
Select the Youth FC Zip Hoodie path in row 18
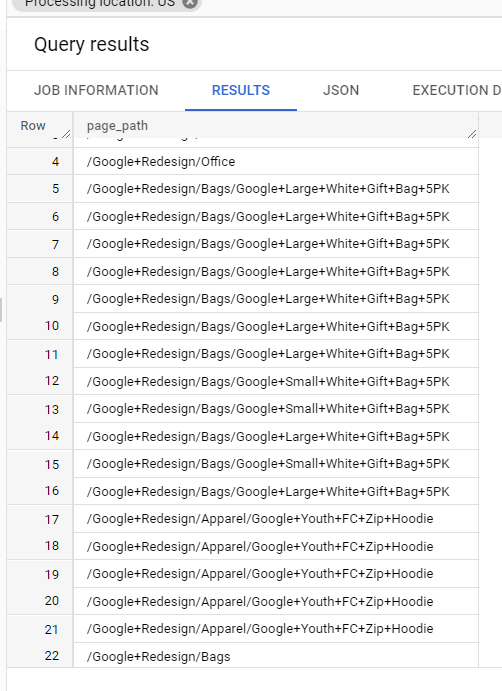(x=260, y=546)
